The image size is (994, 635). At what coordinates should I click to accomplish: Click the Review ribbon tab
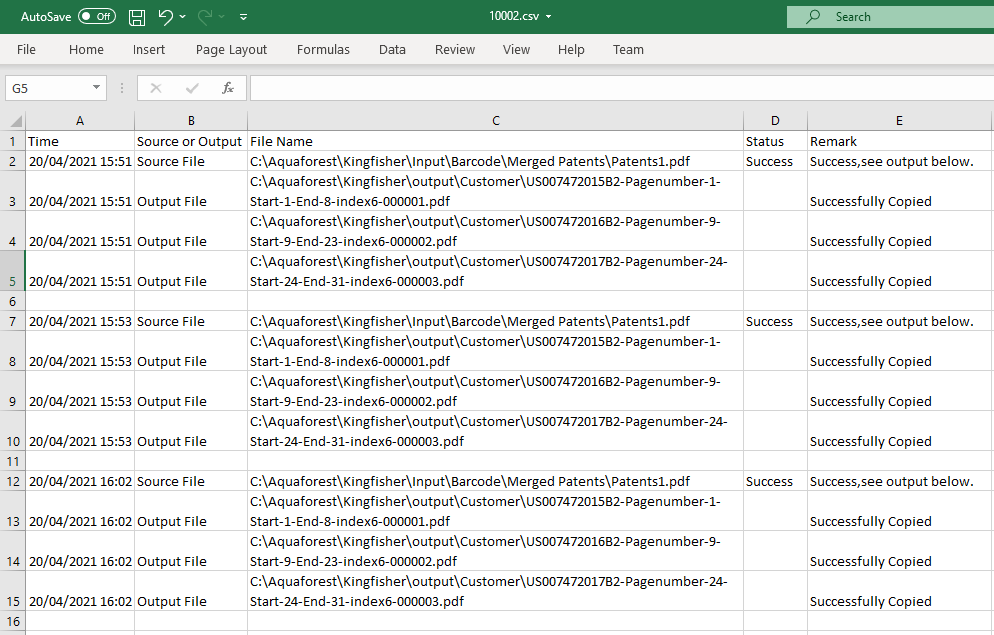pyautogui.click(x=455, y=49)
